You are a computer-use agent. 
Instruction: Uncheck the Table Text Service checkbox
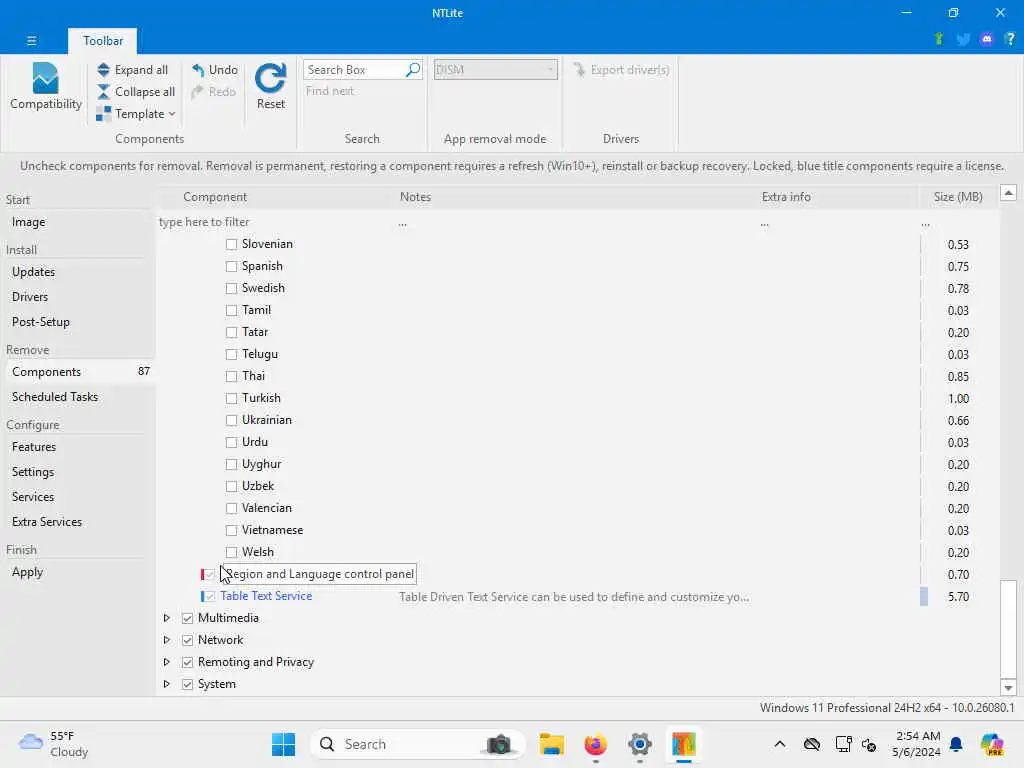pos(210,596)
